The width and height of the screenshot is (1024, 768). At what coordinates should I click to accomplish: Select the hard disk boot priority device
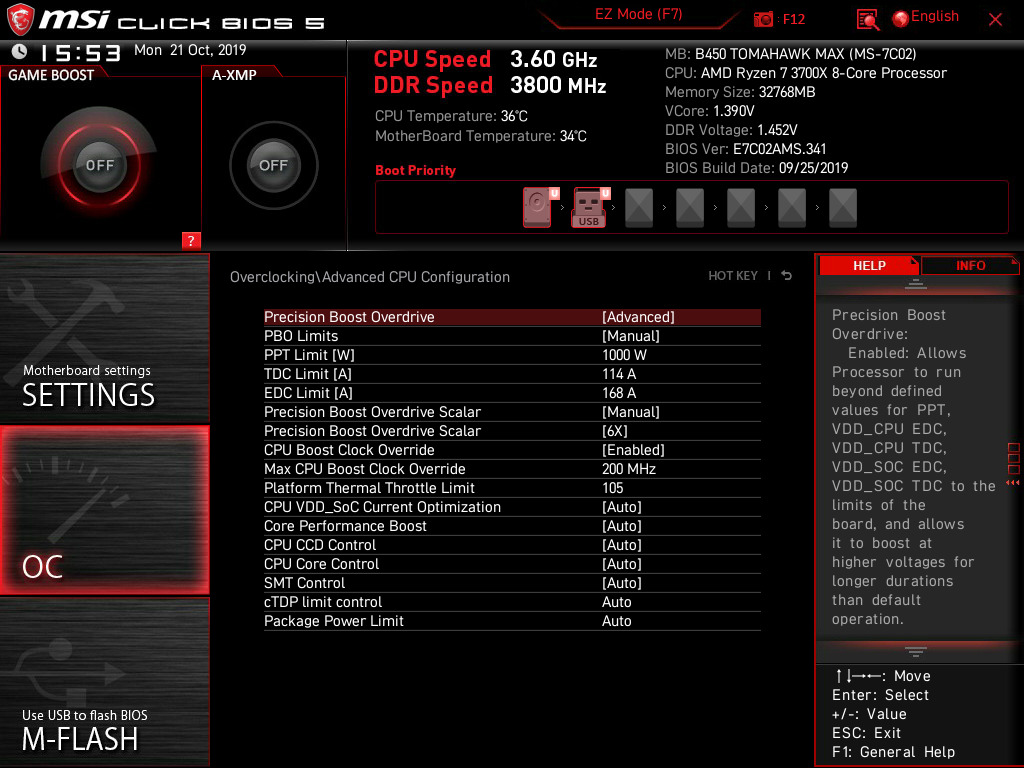click(x=539, y=208)
